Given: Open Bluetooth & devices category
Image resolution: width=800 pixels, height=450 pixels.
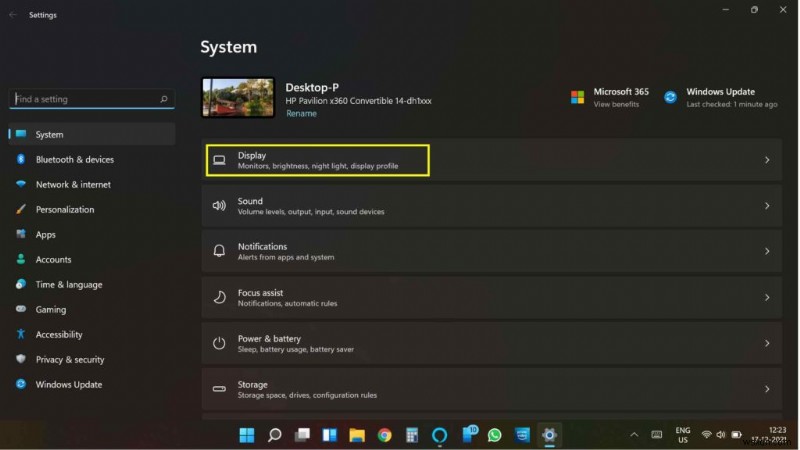Looking at the screenshot, I should pyautogui.click(x=92, y=159).
